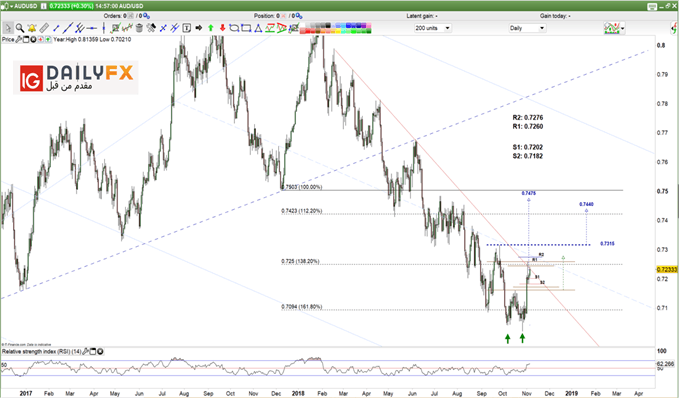The height and width of the screenshot is (398, 679).
Task: Remove the Price panel with its X icon
Action: pyautogui.click(x=33, y=39)
